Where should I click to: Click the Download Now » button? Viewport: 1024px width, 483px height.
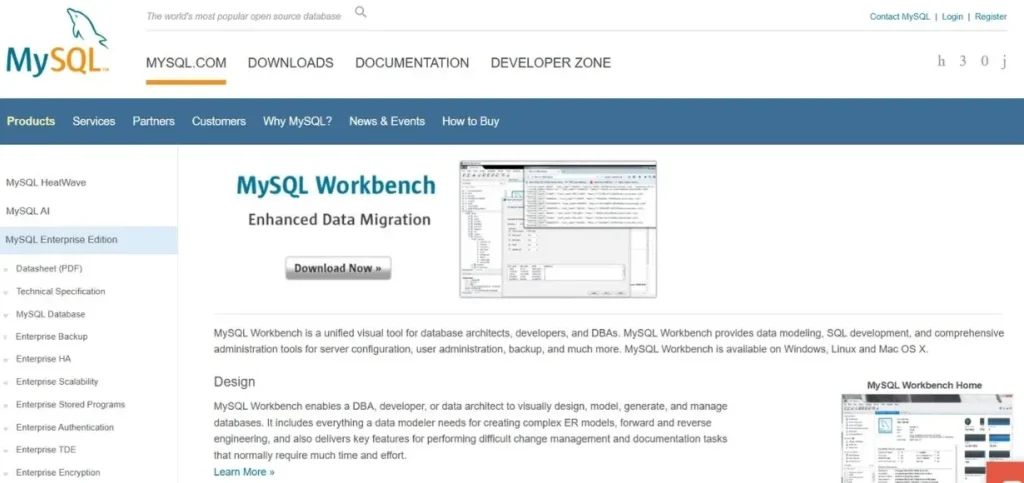[x=338, y=268]
